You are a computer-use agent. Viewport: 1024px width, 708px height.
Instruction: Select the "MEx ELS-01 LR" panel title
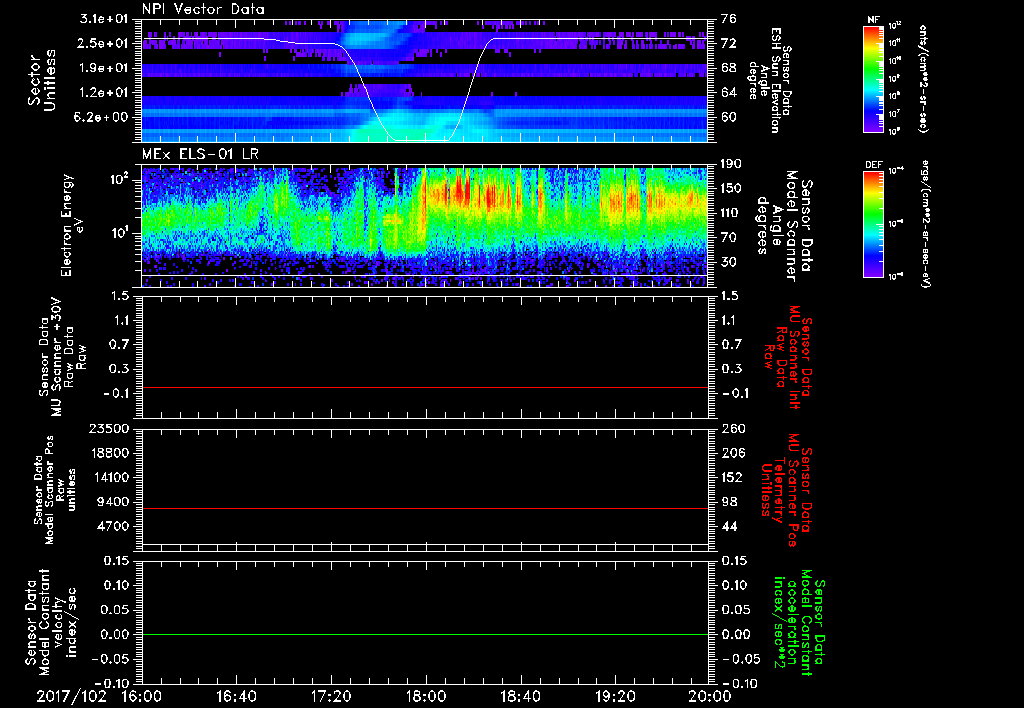(199, 154)
